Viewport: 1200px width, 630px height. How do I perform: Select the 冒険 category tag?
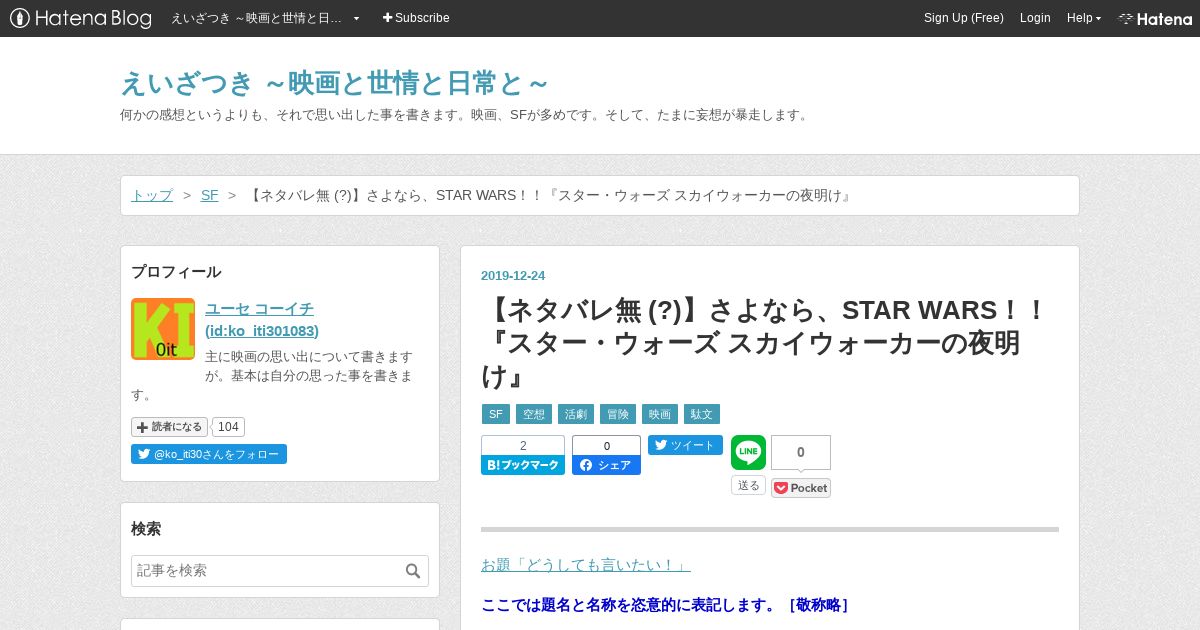tap(618, 414)
